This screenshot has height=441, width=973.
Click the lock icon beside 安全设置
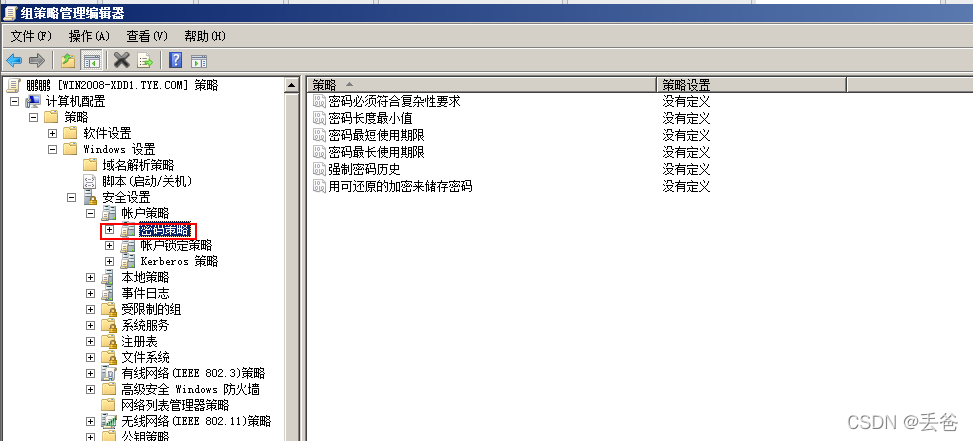[91, 198]
